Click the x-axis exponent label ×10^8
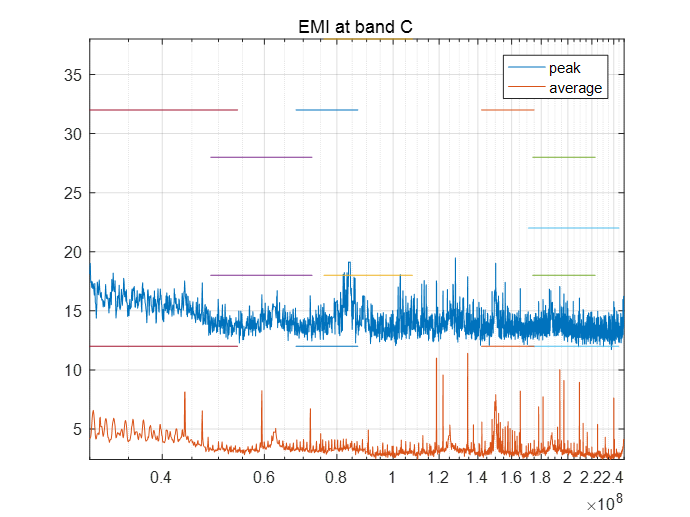This screenshot has height=517, width=690. point(605,502)
